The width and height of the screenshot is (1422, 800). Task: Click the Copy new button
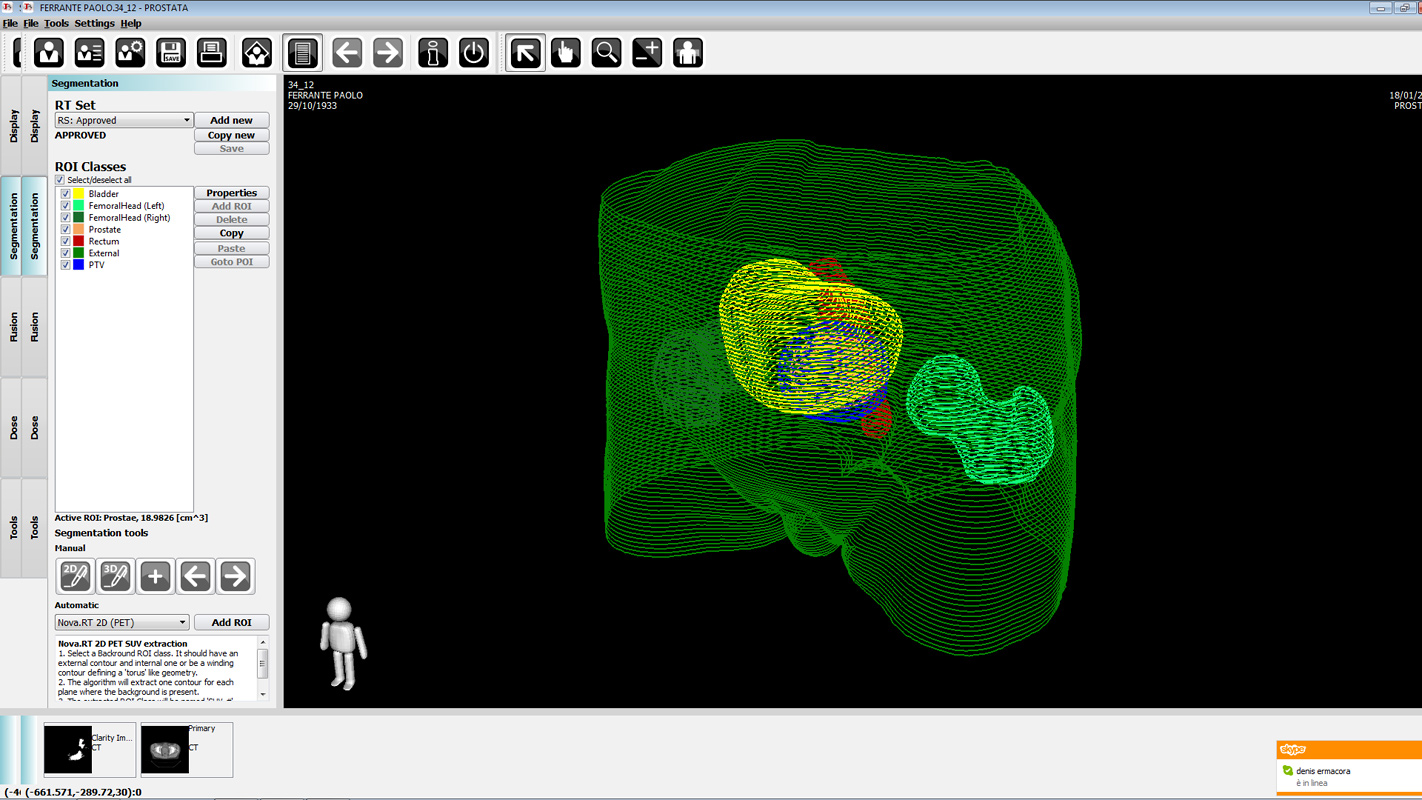(231, 135)
